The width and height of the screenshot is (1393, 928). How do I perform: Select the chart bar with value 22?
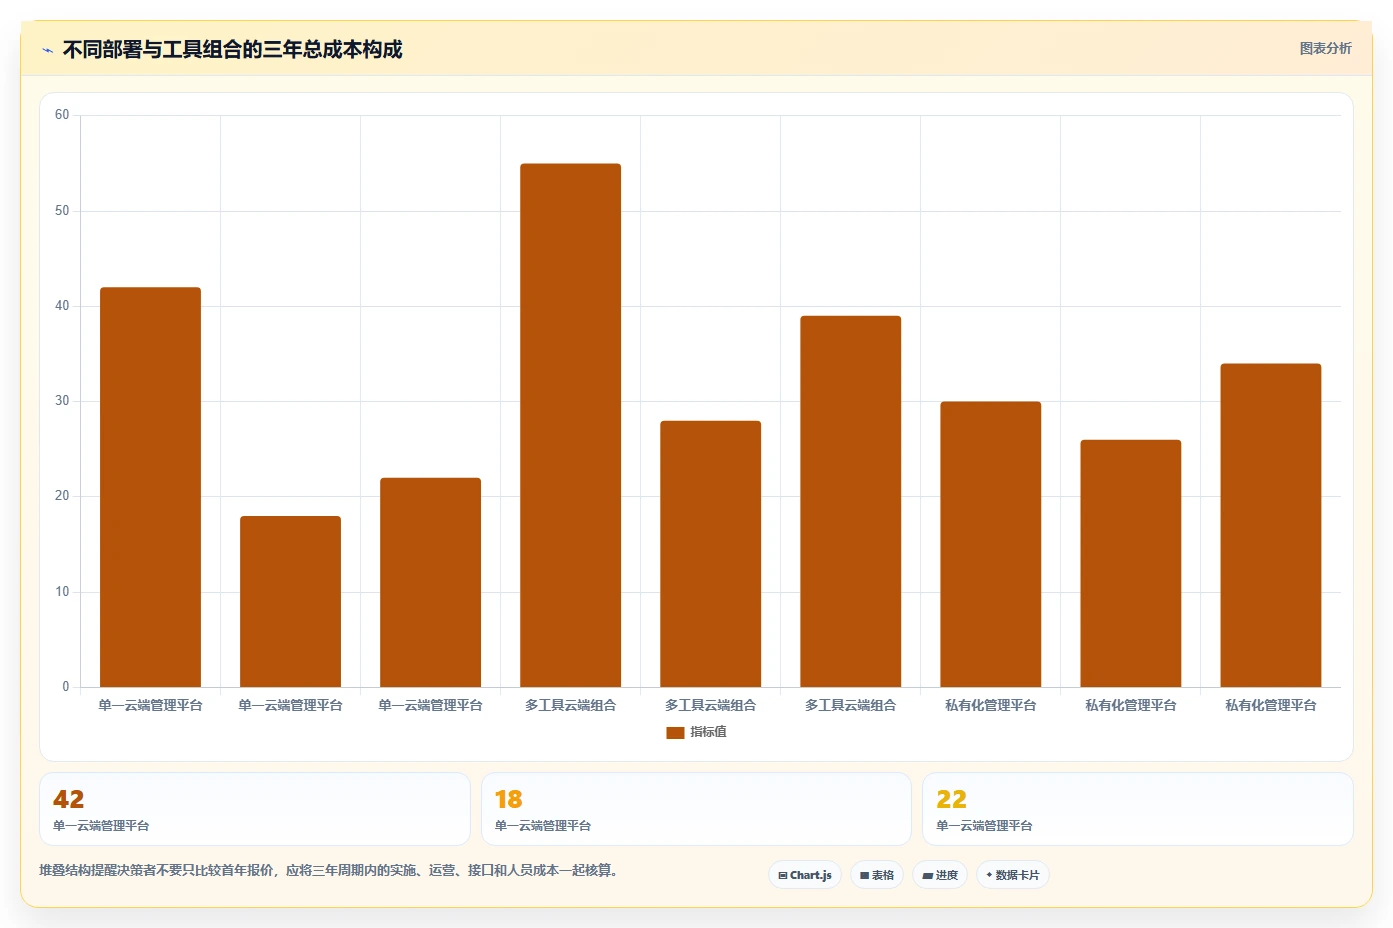[x=430, y=582]
